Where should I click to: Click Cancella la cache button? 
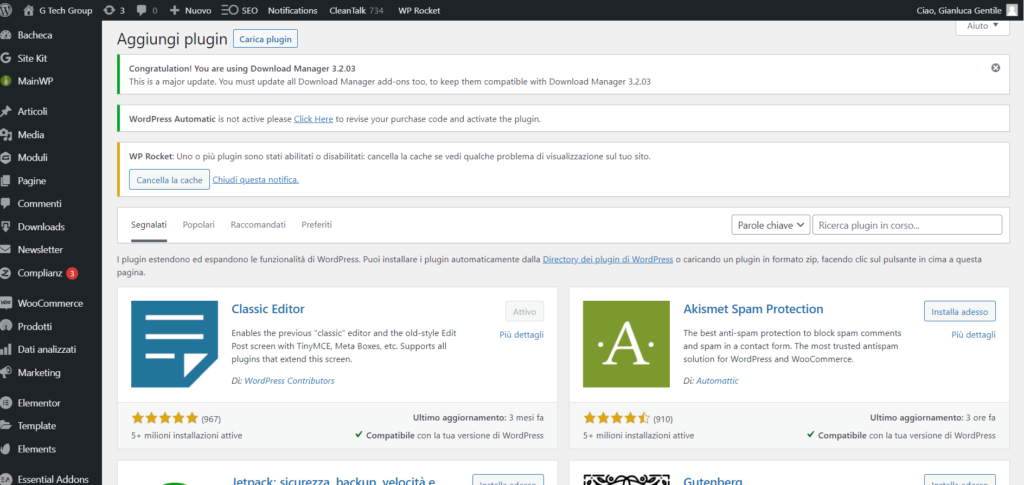click(169, 180)
